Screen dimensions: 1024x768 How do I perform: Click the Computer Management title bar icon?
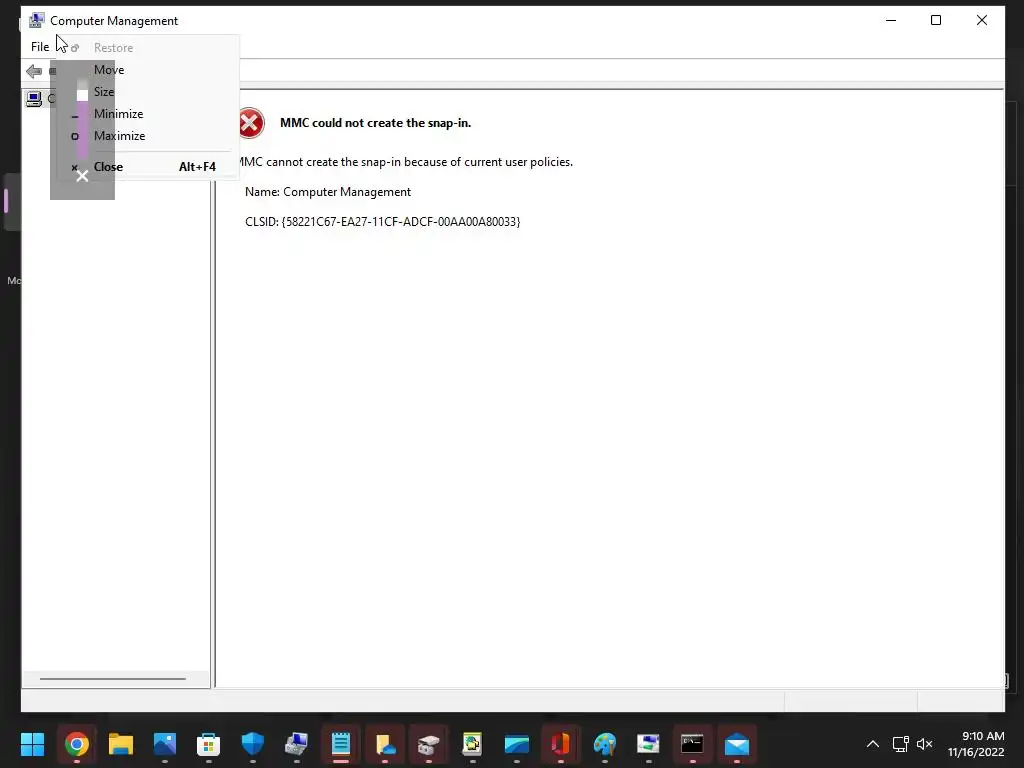[x=37, y=20]
